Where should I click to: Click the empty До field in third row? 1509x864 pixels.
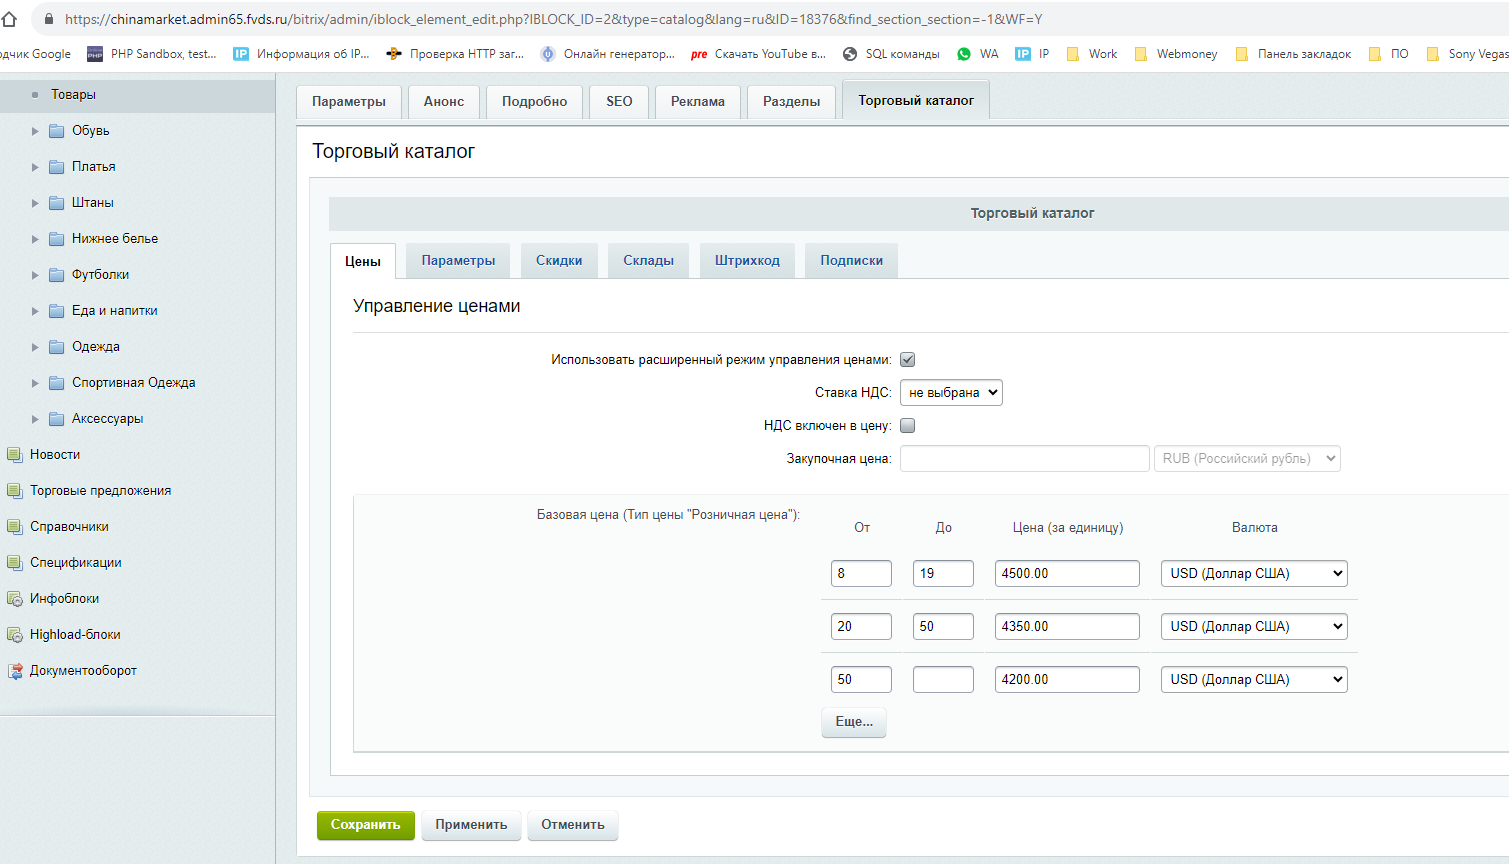tap(942, 680)
